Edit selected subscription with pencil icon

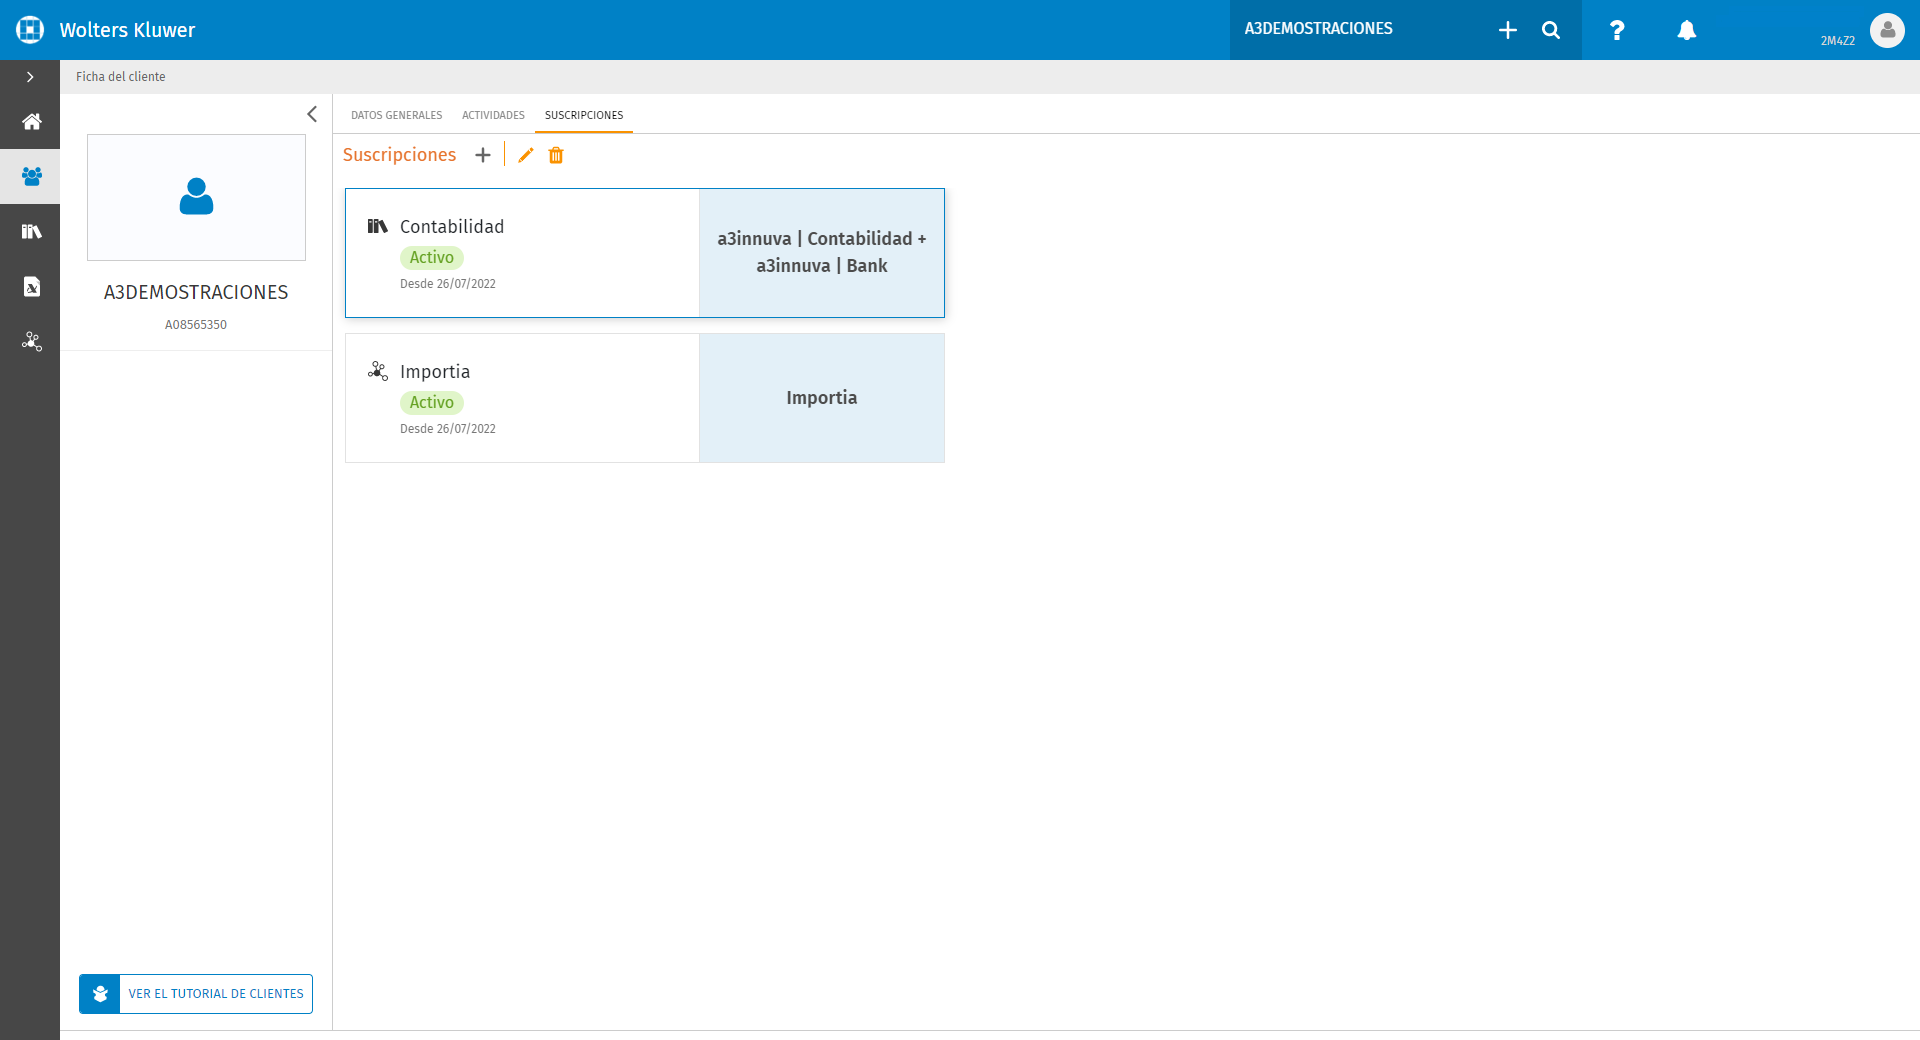point(526,155)
